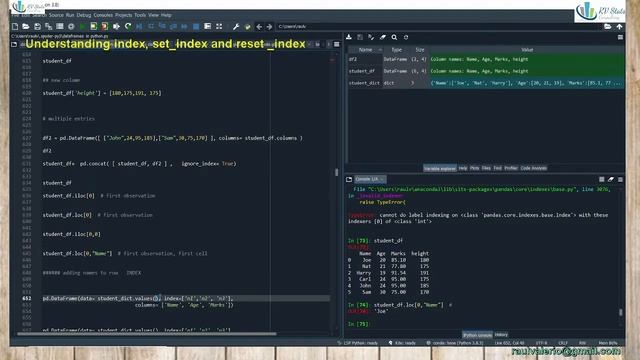Stop debugging with the blue square
This screenshot has height=360, width=640.
(196, 27)
